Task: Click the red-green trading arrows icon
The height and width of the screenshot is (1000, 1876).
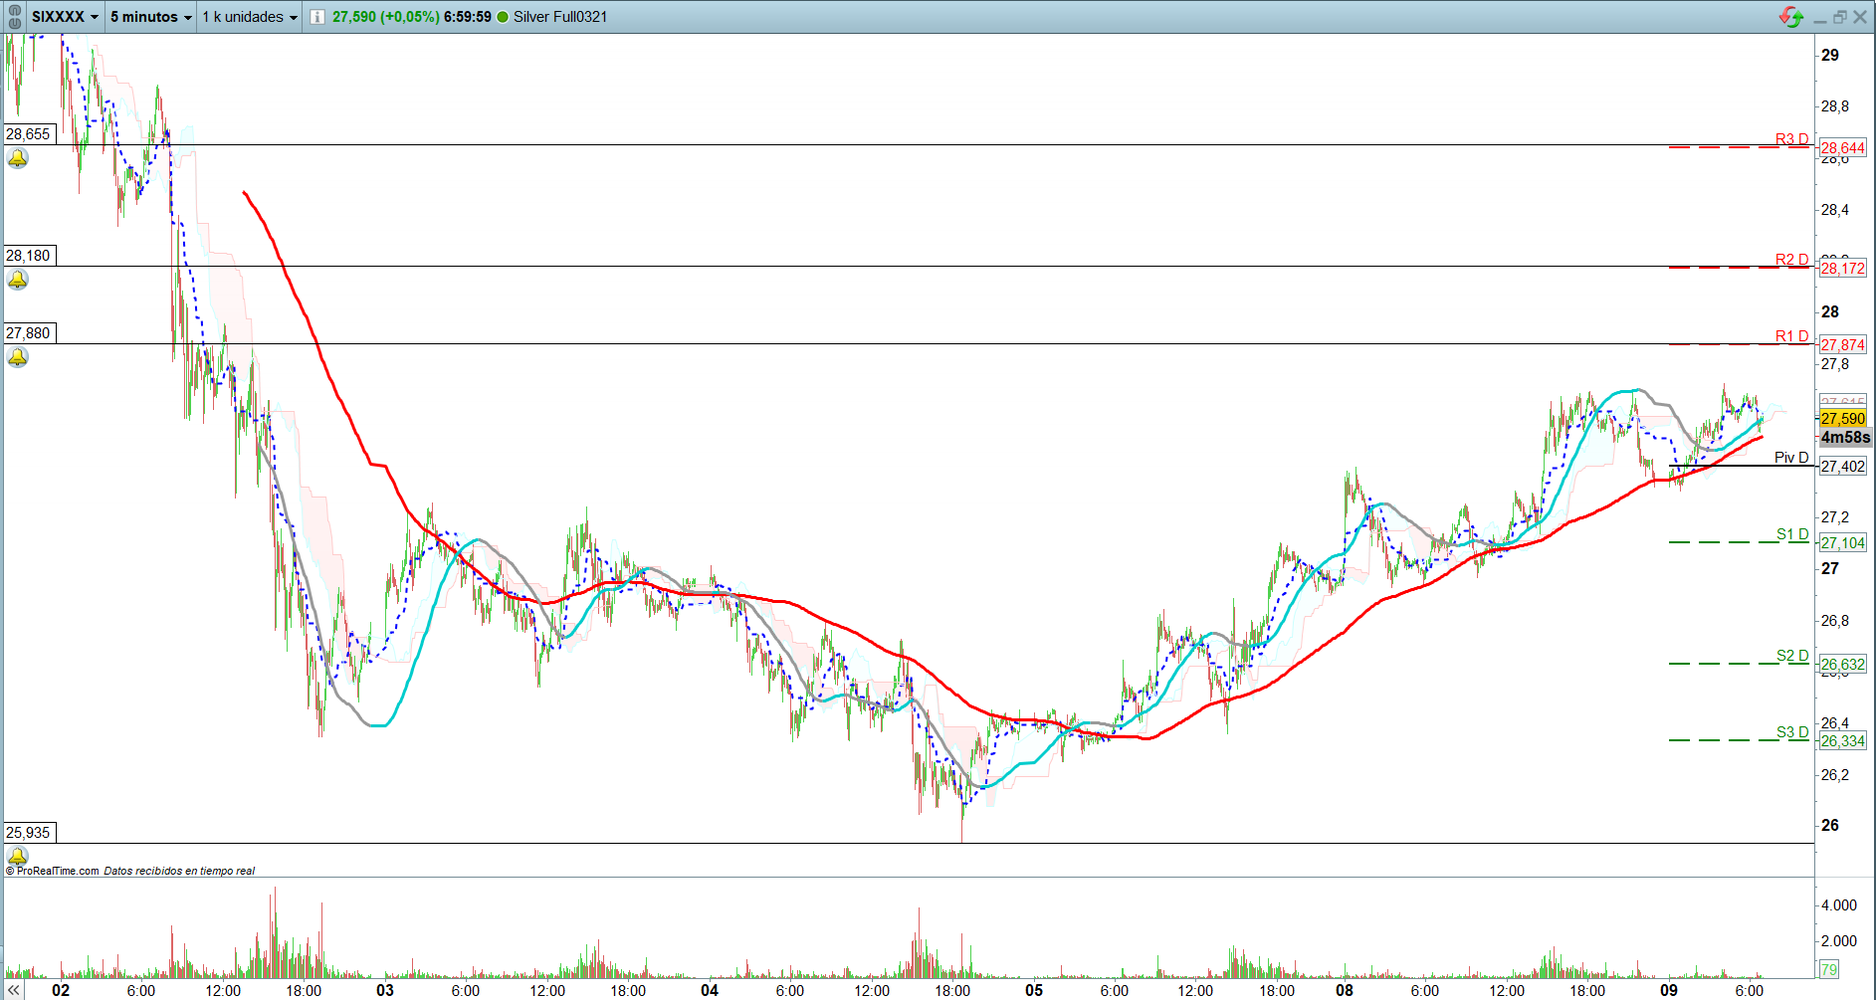Action: (x=1790, y=17)
